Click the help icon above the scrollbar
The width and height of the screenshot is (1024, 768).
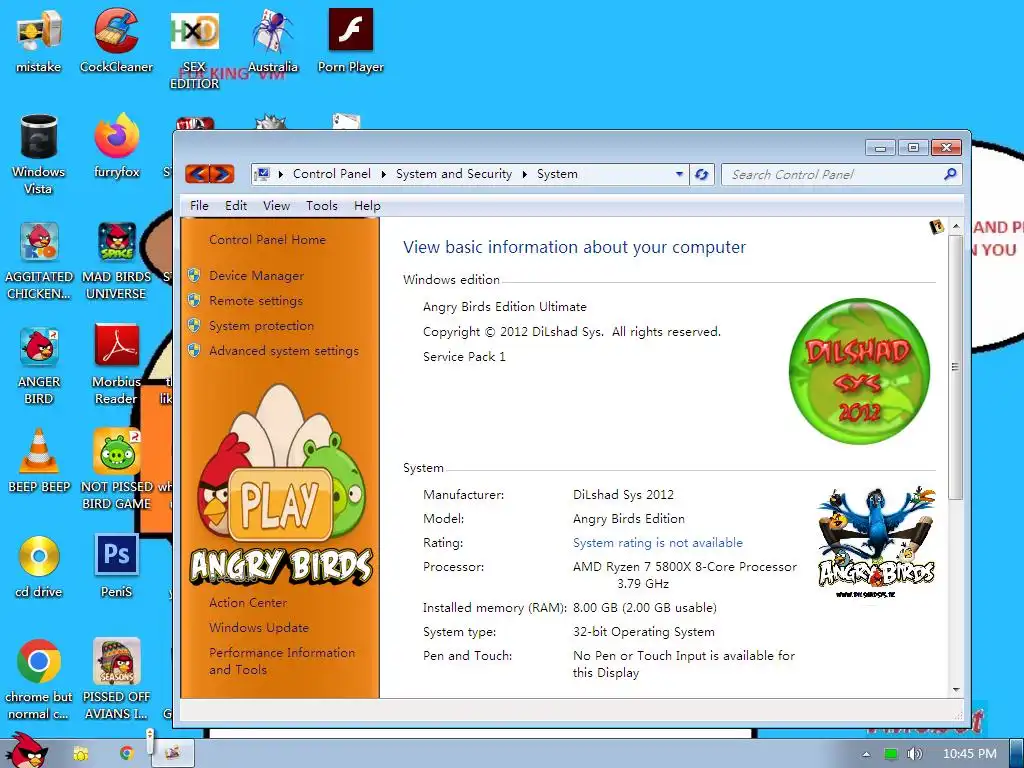936,227
